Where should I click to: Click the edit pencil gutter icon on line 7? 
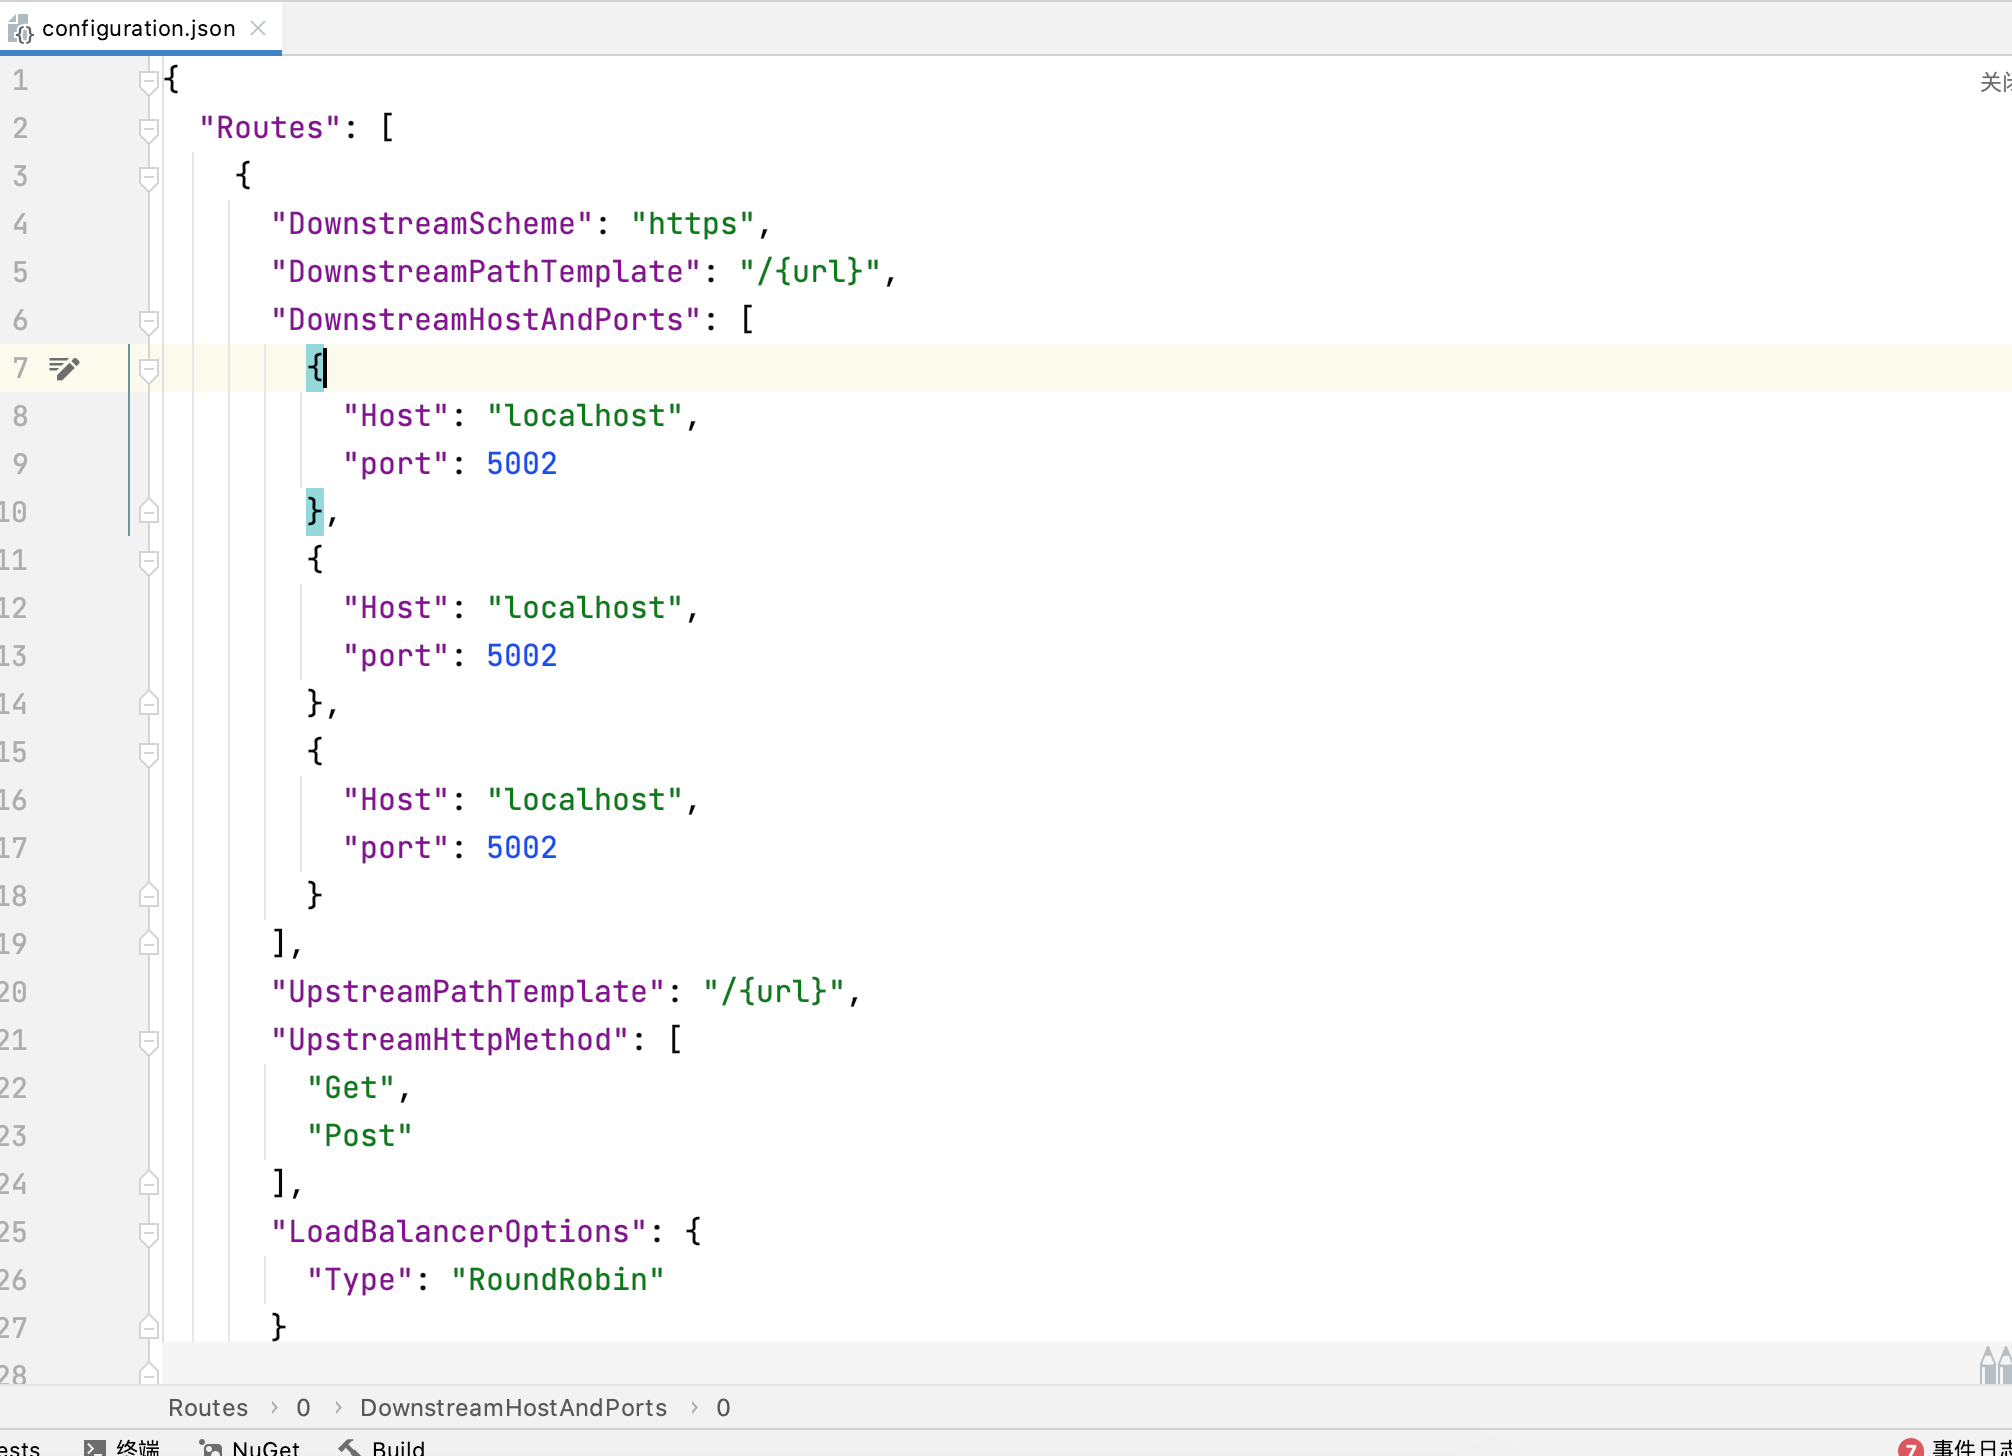pyautogui.click(x=64, y=368)
